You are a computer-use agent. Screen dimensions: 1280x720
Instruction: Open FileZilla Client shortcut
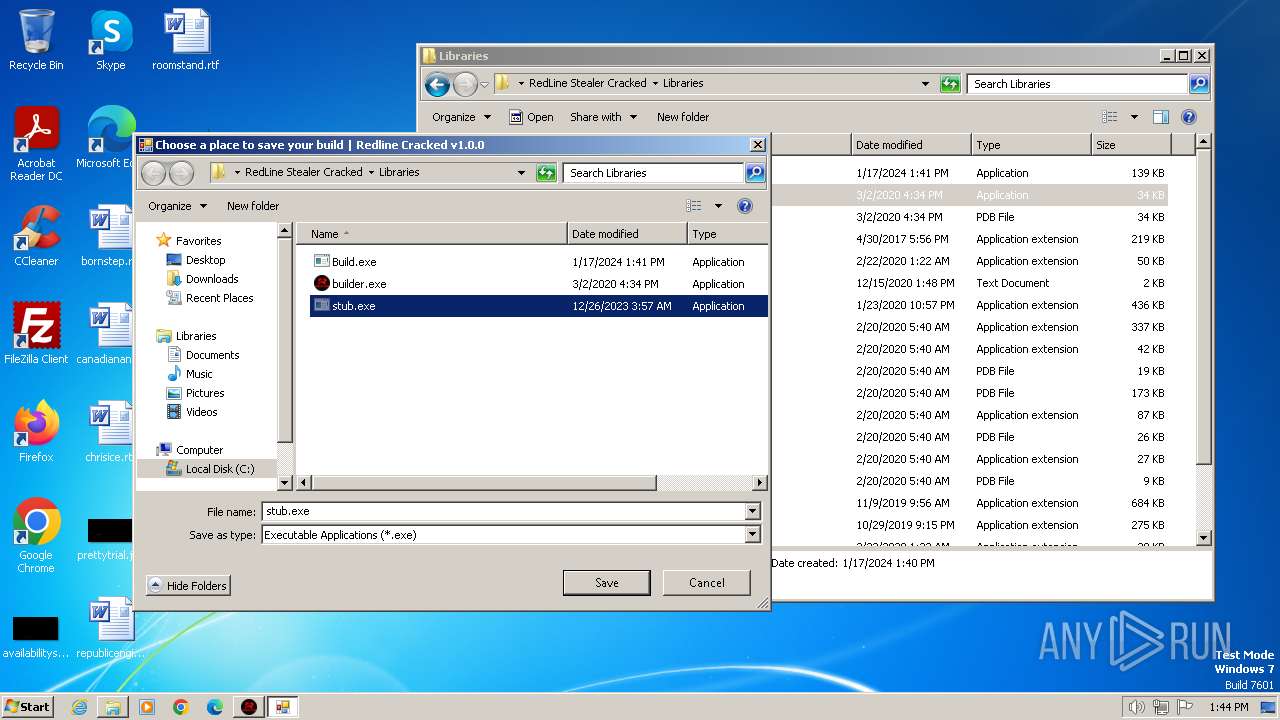(x=36, y=334)
